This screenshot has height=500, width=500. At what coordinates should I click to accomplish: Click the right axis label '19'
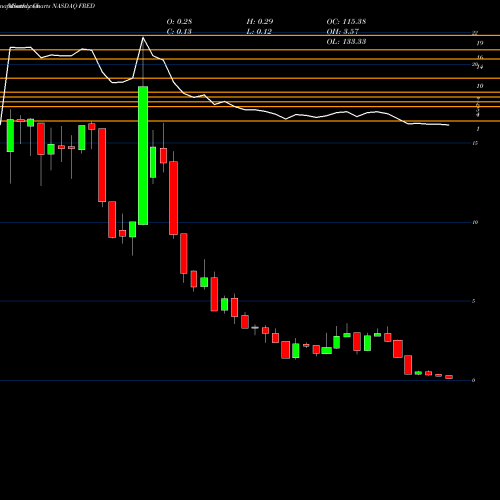coord(480,43)
